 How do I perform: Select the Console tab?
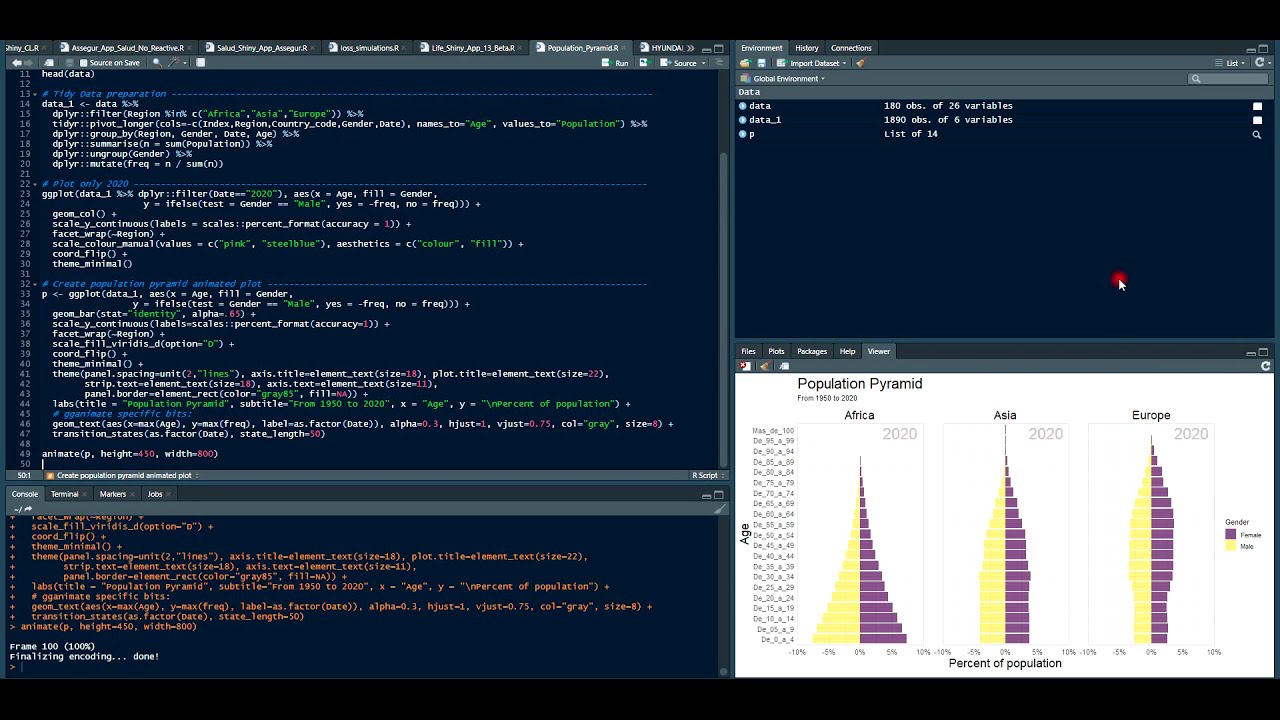25,494
